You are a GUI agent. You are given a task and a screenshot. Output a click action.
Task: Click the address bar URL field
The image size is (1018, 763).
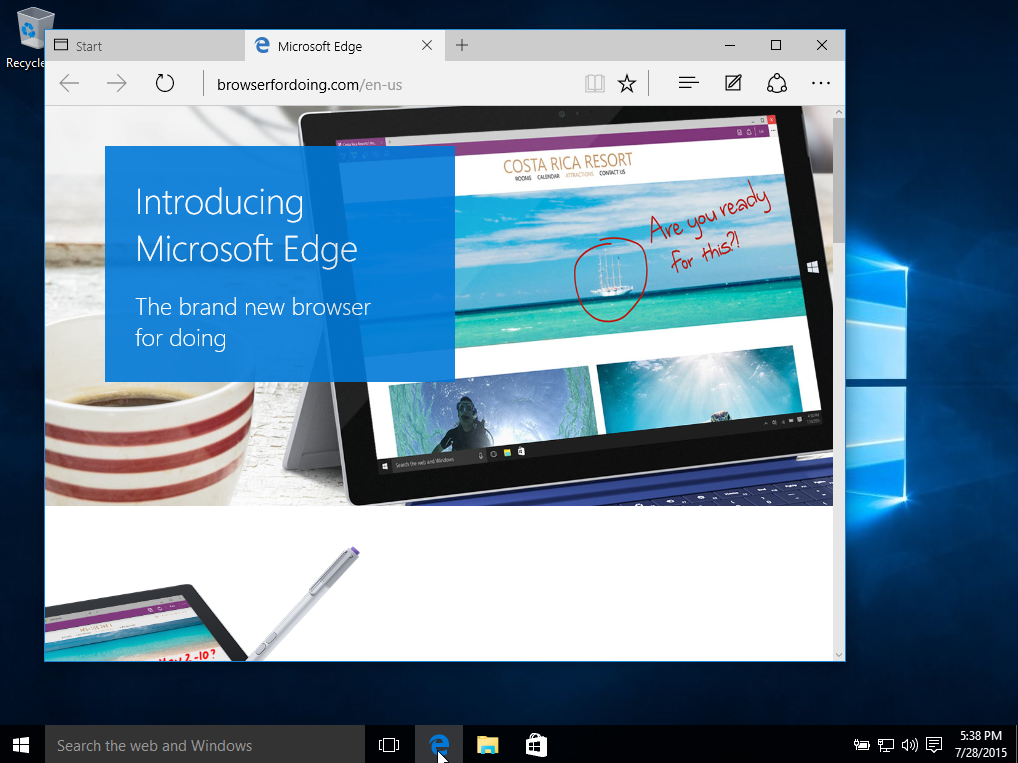(390, 85)
